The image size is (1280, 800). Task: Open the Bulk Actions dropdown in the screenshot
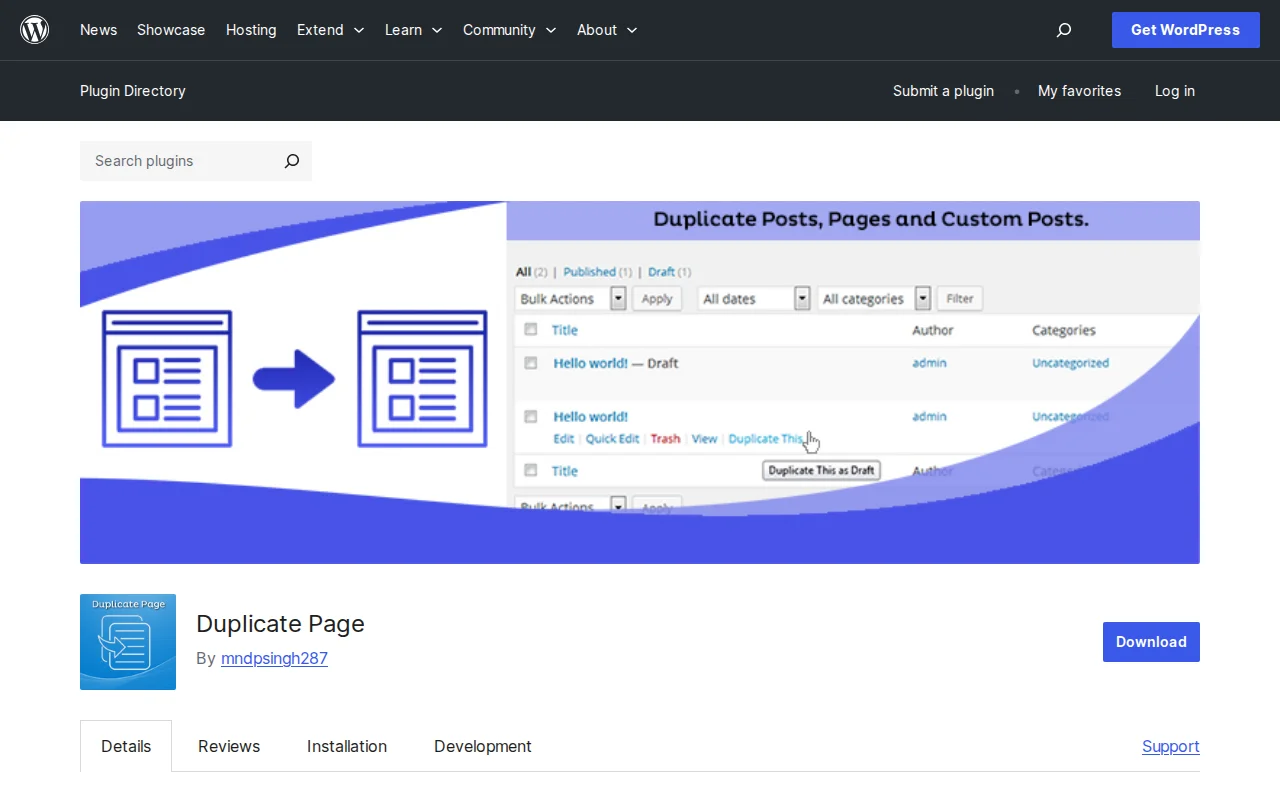[570, 298]
